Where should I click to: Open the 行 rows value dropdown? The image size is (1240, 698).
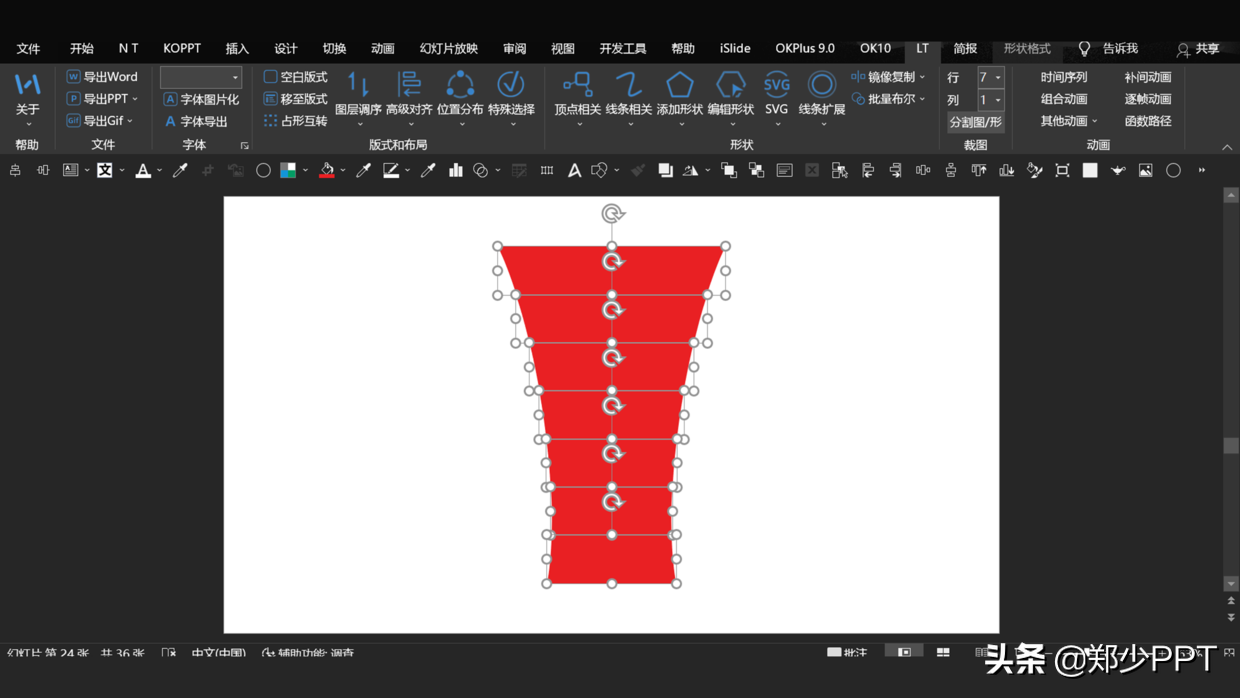pyautogui.click(x=998, y=77)
